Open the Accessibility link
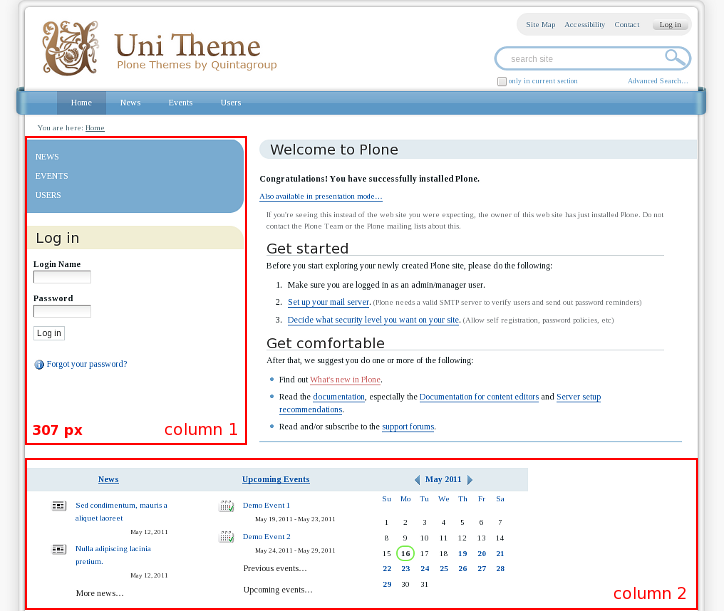The height and width of the screenshot is (611, 724). (585, 24)
